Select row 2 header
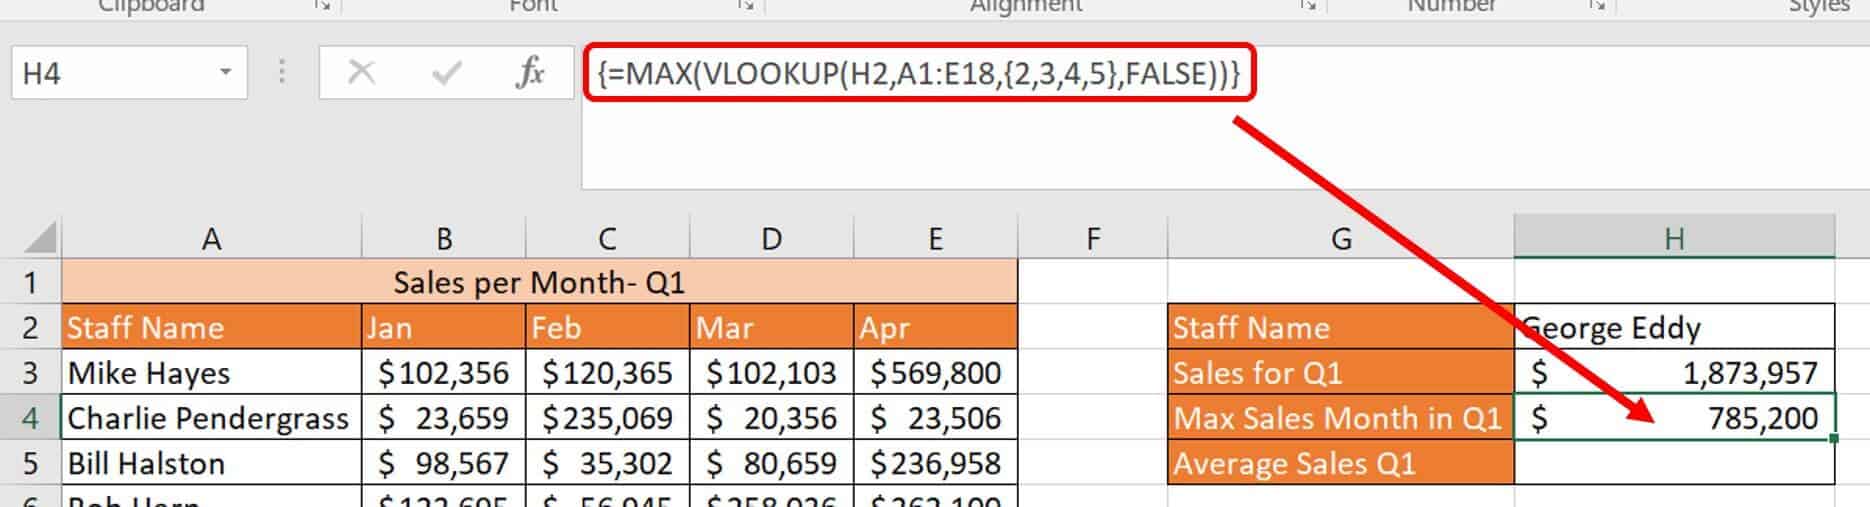The width and height of the screenshot is (1870, 507). [30, 327]
